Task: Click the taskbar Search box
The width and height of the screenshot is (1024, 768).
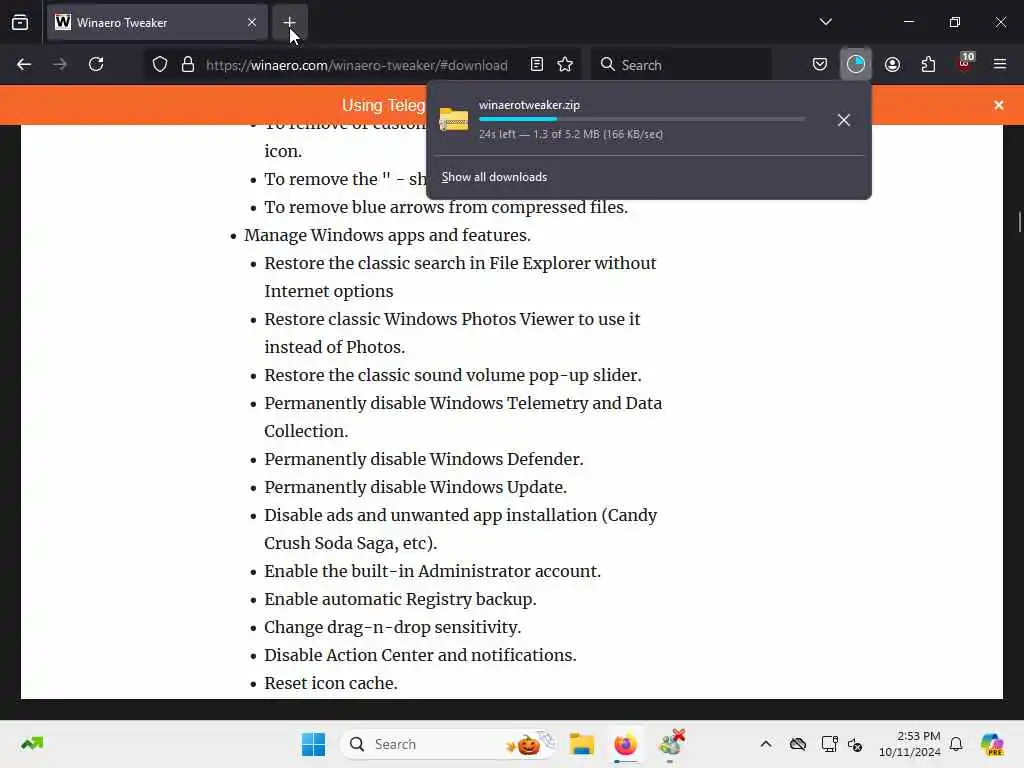Action: click(x=448, y=744)
